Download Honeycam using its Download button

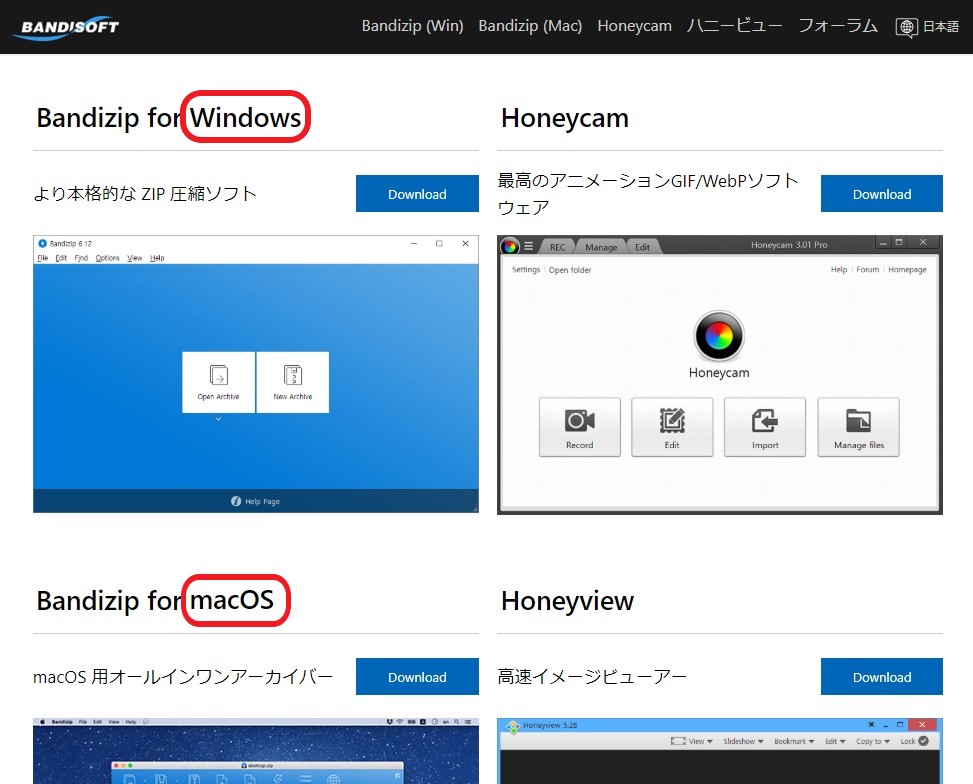(881, 194)
